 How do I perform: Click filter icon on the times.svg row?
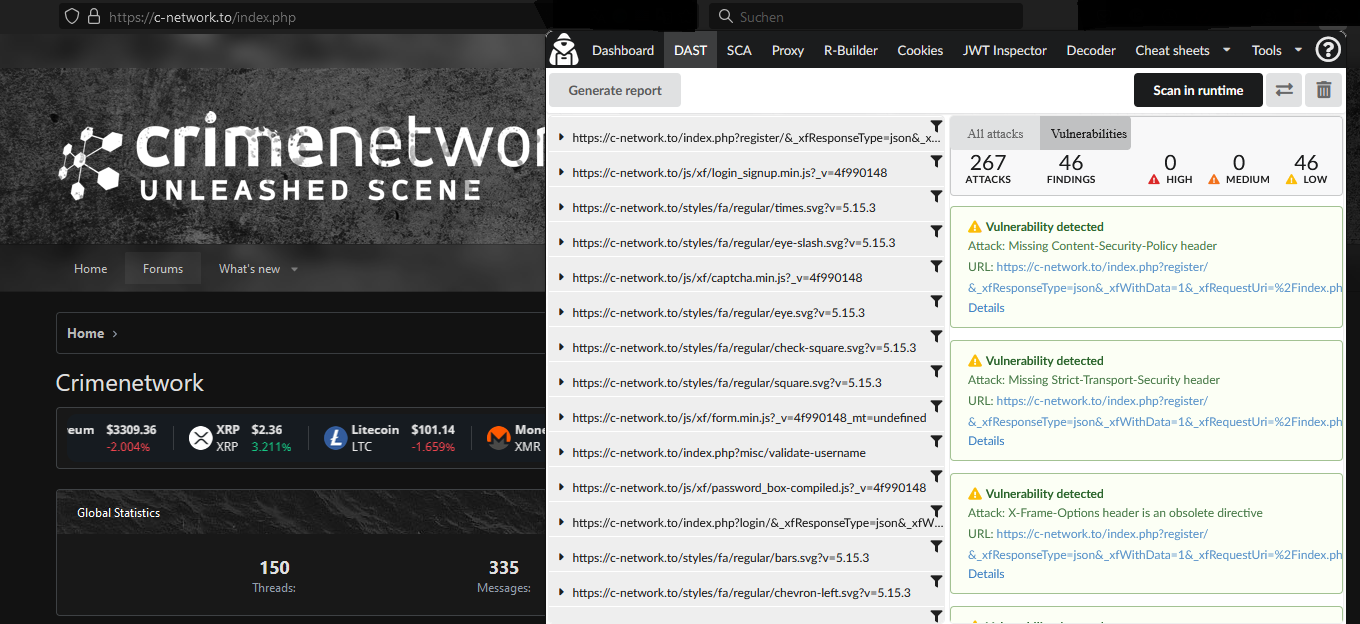click(936, 196)
